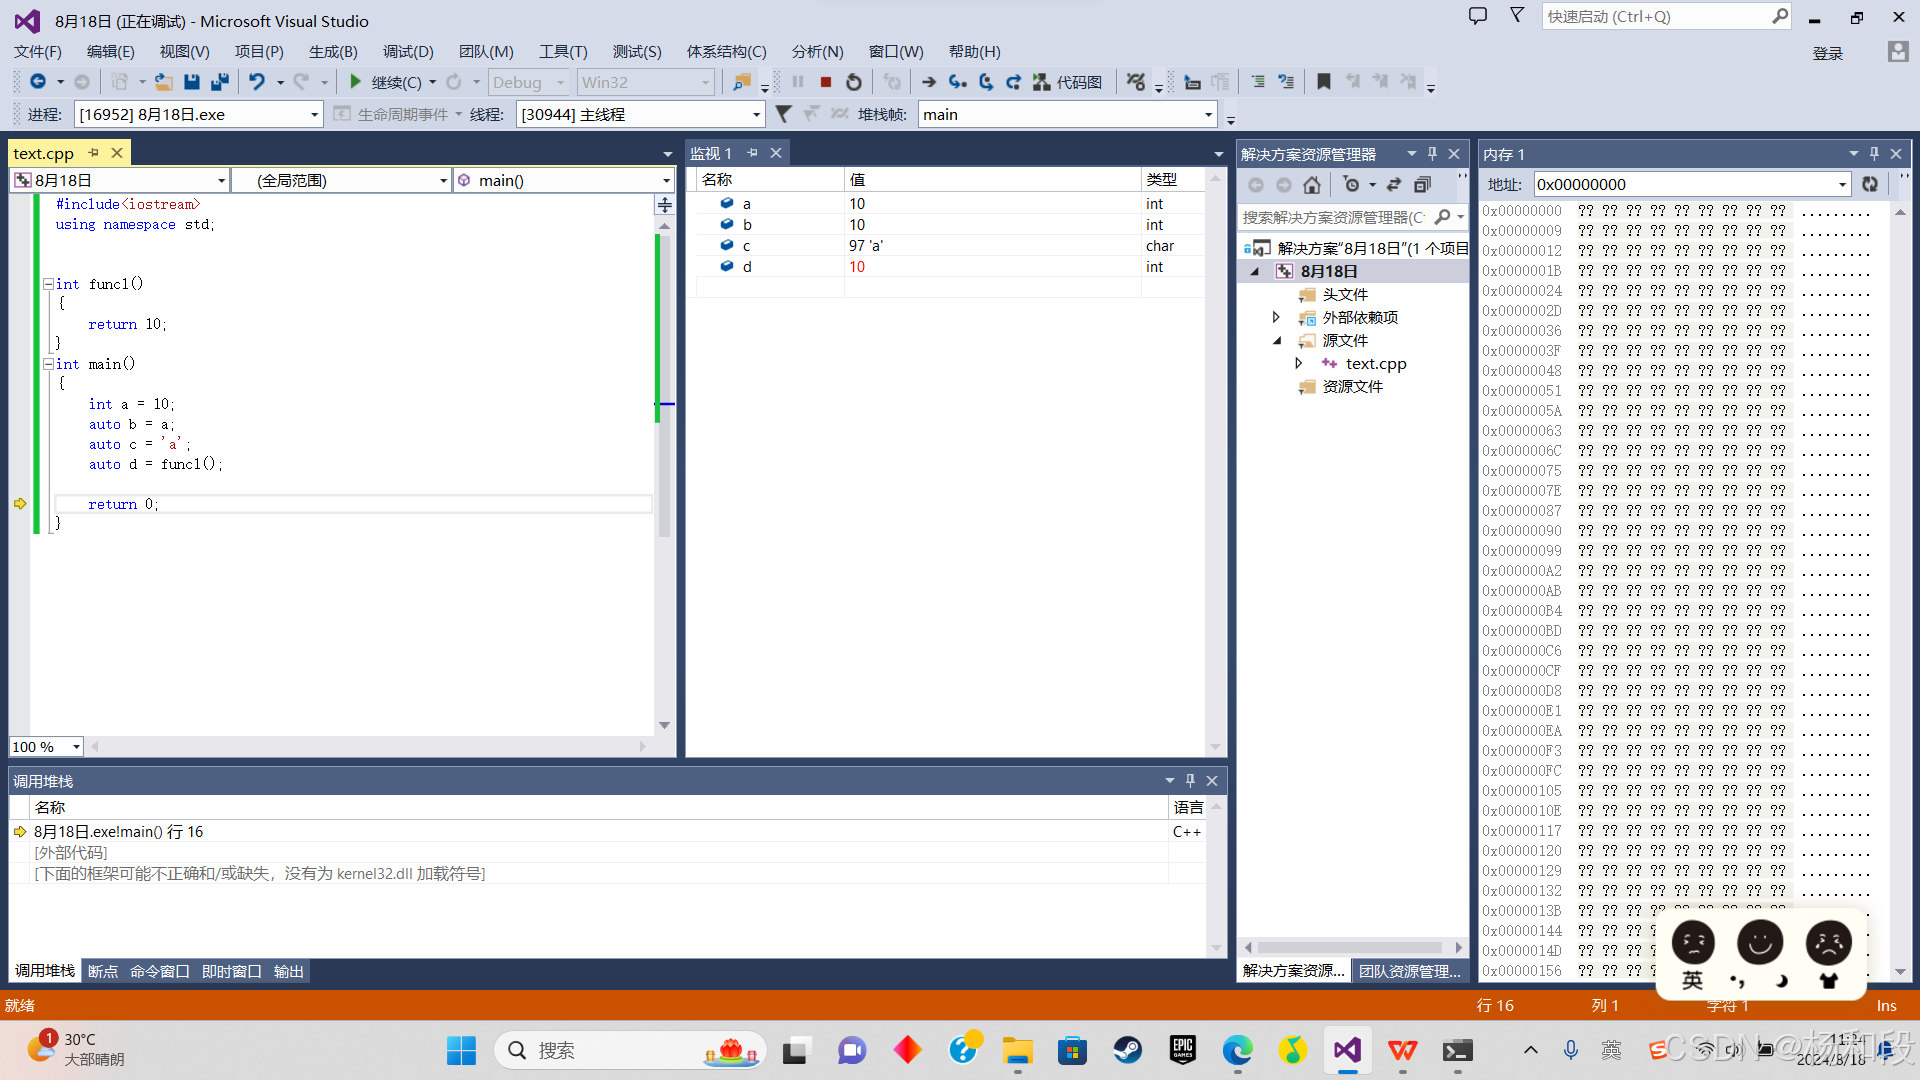
Task: Toggle bookmark on current line
Action: (x=1324, y=82)
